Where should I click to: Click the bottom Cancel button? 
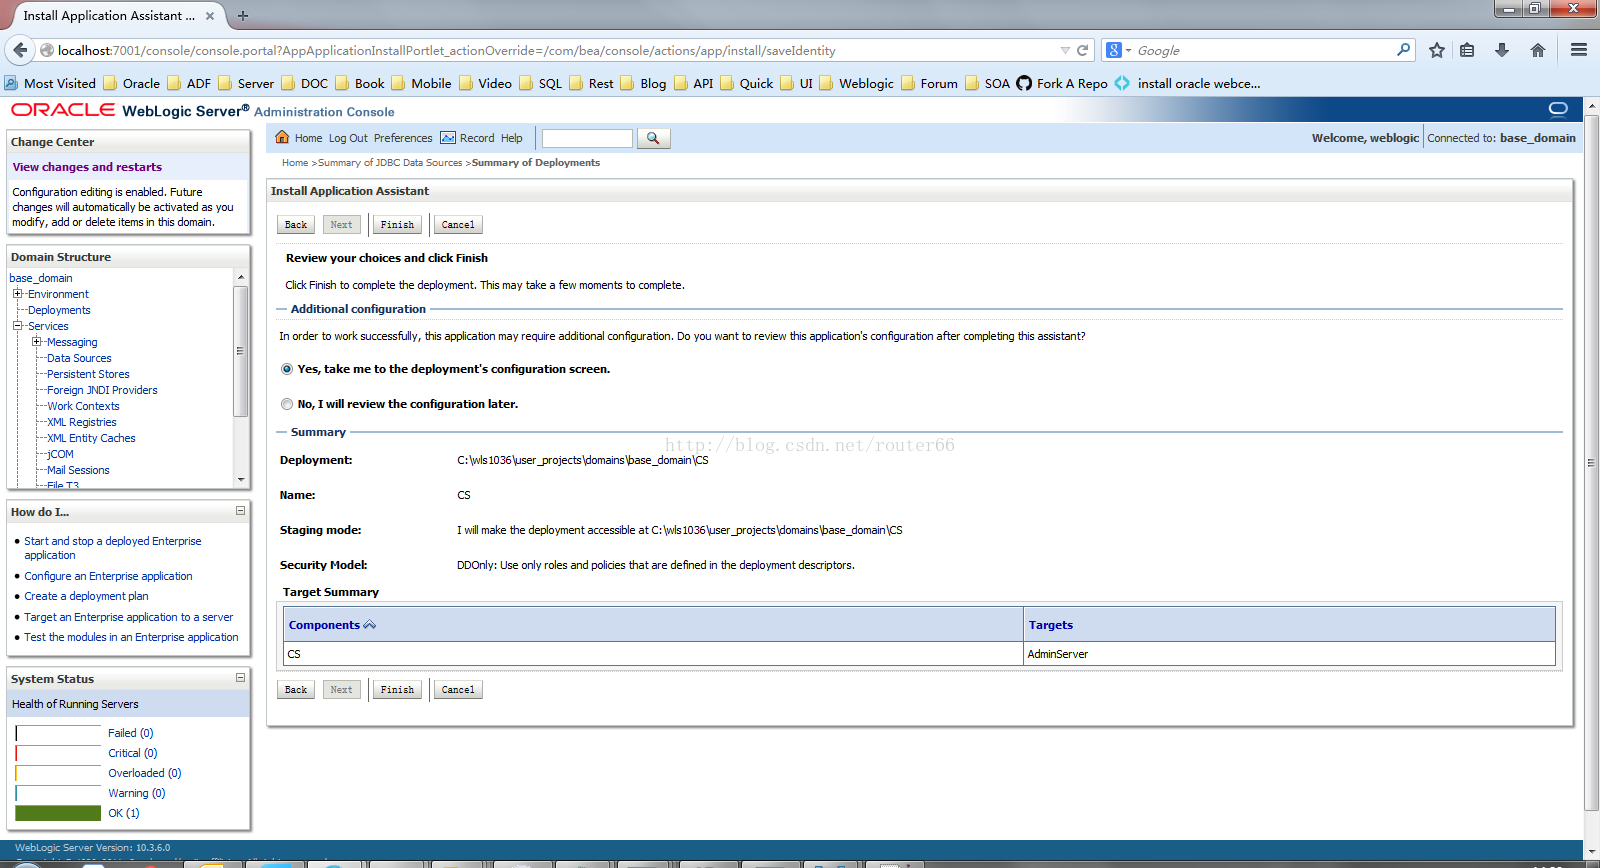pos(458,690)
